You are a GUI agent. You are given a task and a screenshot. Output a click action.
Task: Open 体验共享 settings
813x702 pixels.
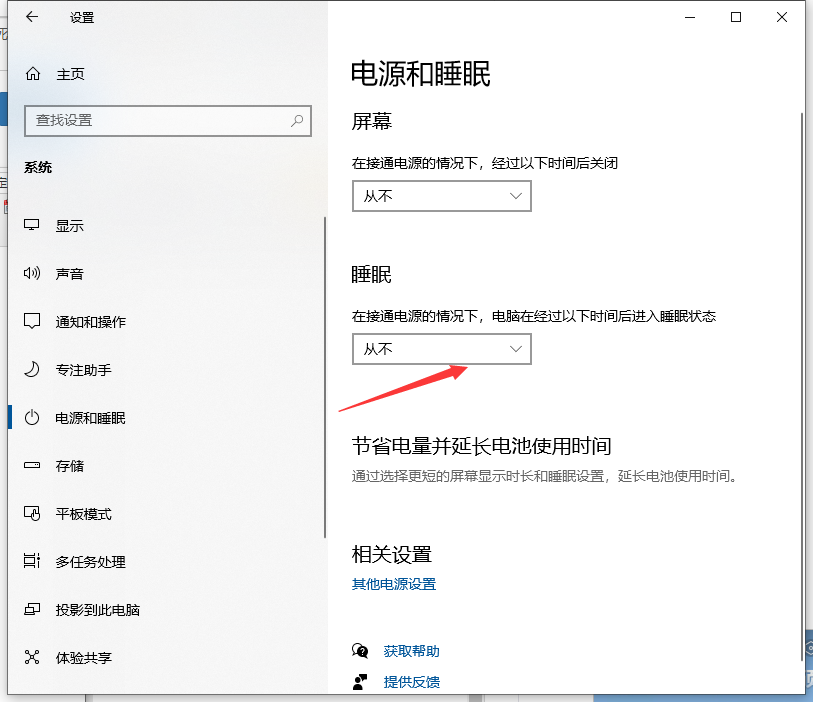tap(83, 658)
